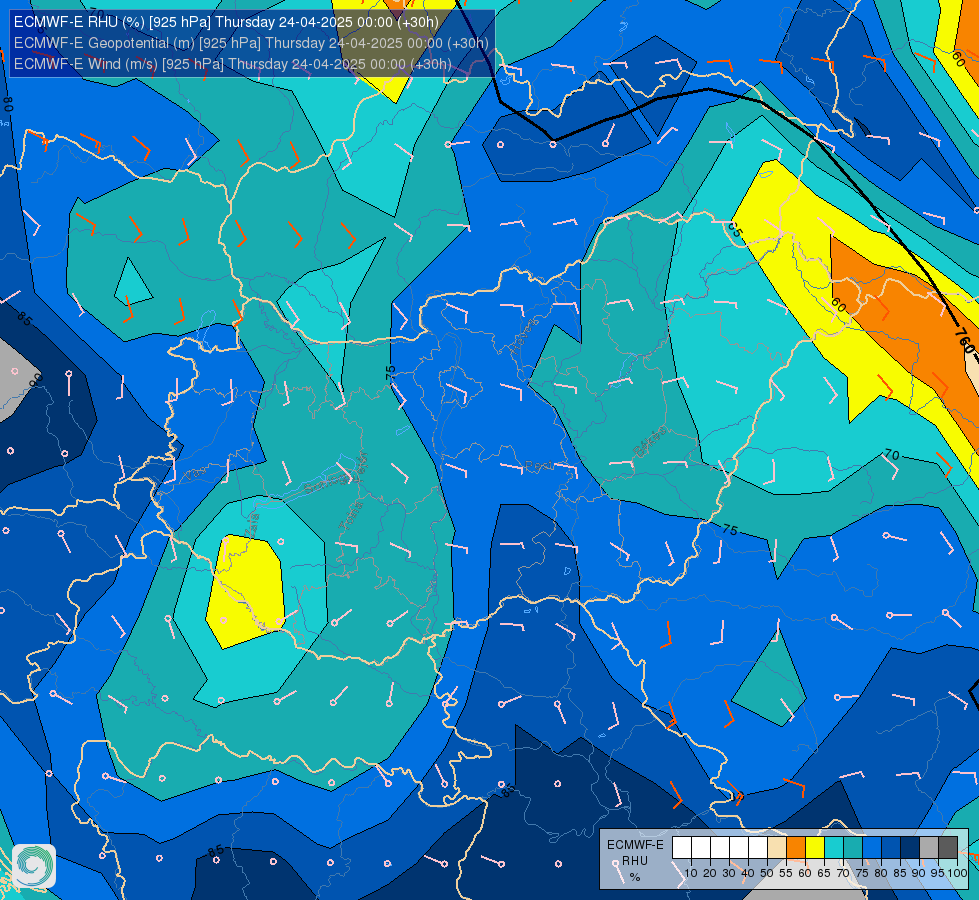Select the ECMWF-E Geopotential (m) layer title
979x900 pixels.
click(x=251, y=43)
